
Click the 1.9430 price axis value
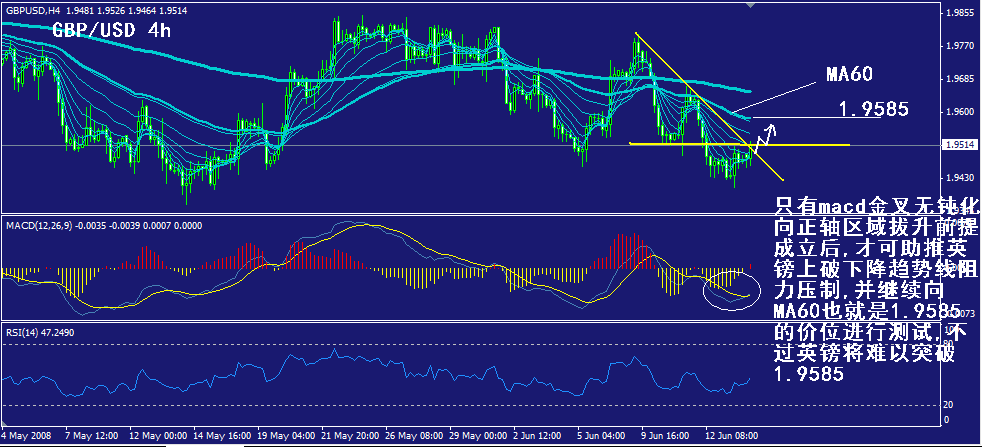961,178
